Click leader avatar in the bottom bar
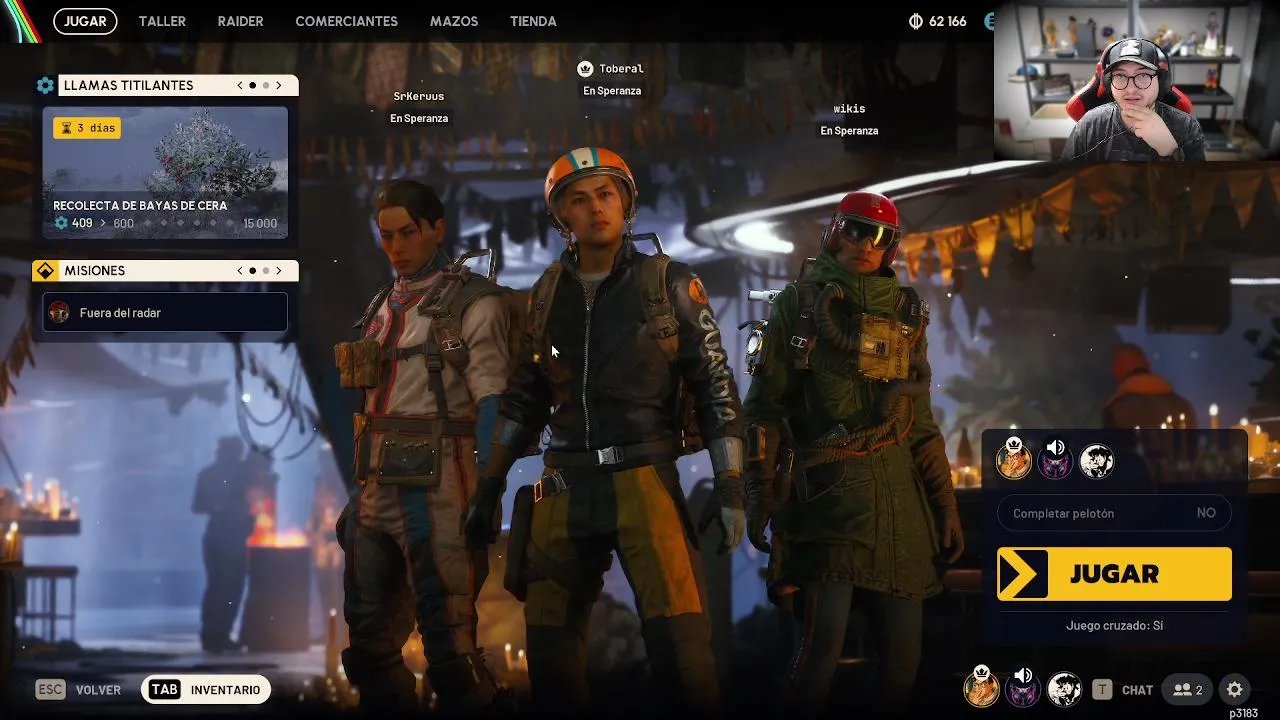1280x720 pixels. 982,688
